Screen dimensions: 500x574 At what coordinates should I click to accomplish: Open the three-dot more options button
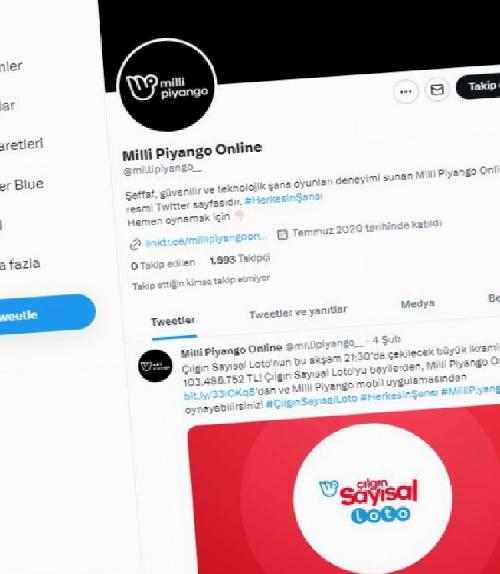406,92
